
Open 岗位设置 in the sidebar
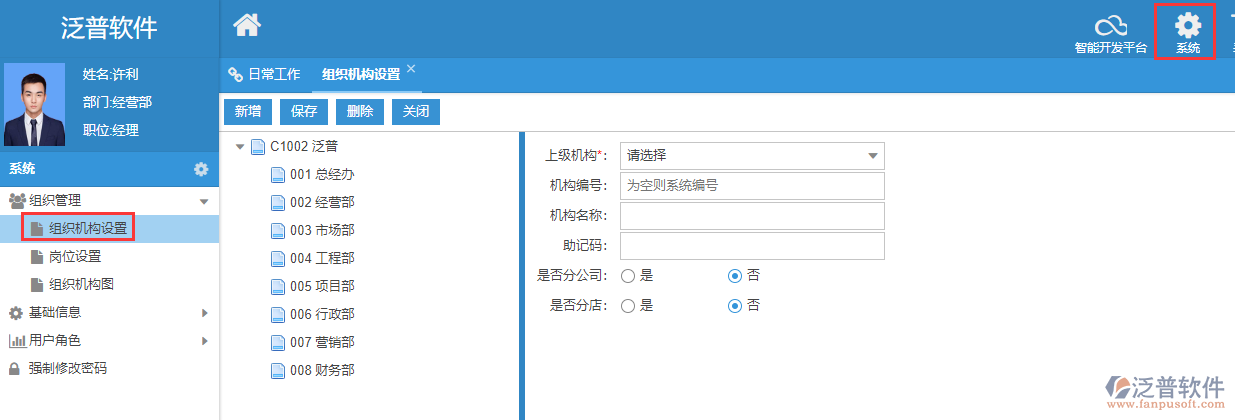pyautogui.click(x=75, y=257)
